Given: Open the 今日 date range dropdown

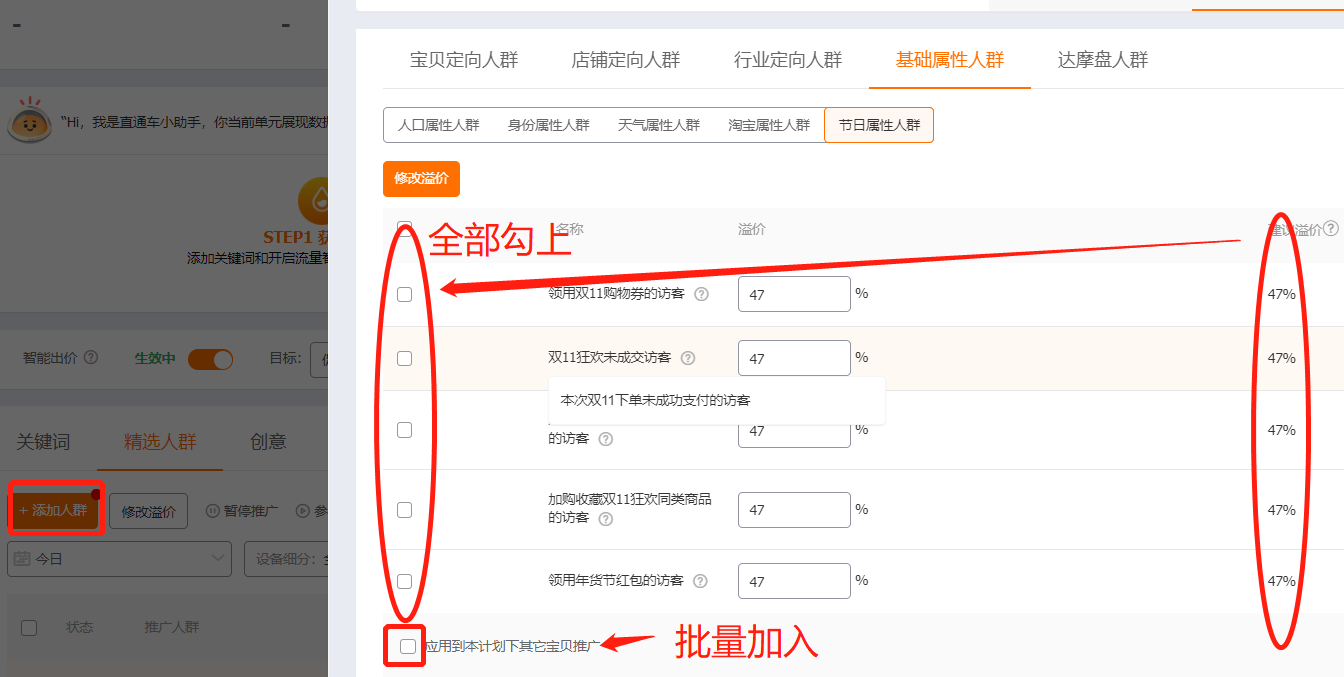Looking at the screenshot, I should pos(119,559).
